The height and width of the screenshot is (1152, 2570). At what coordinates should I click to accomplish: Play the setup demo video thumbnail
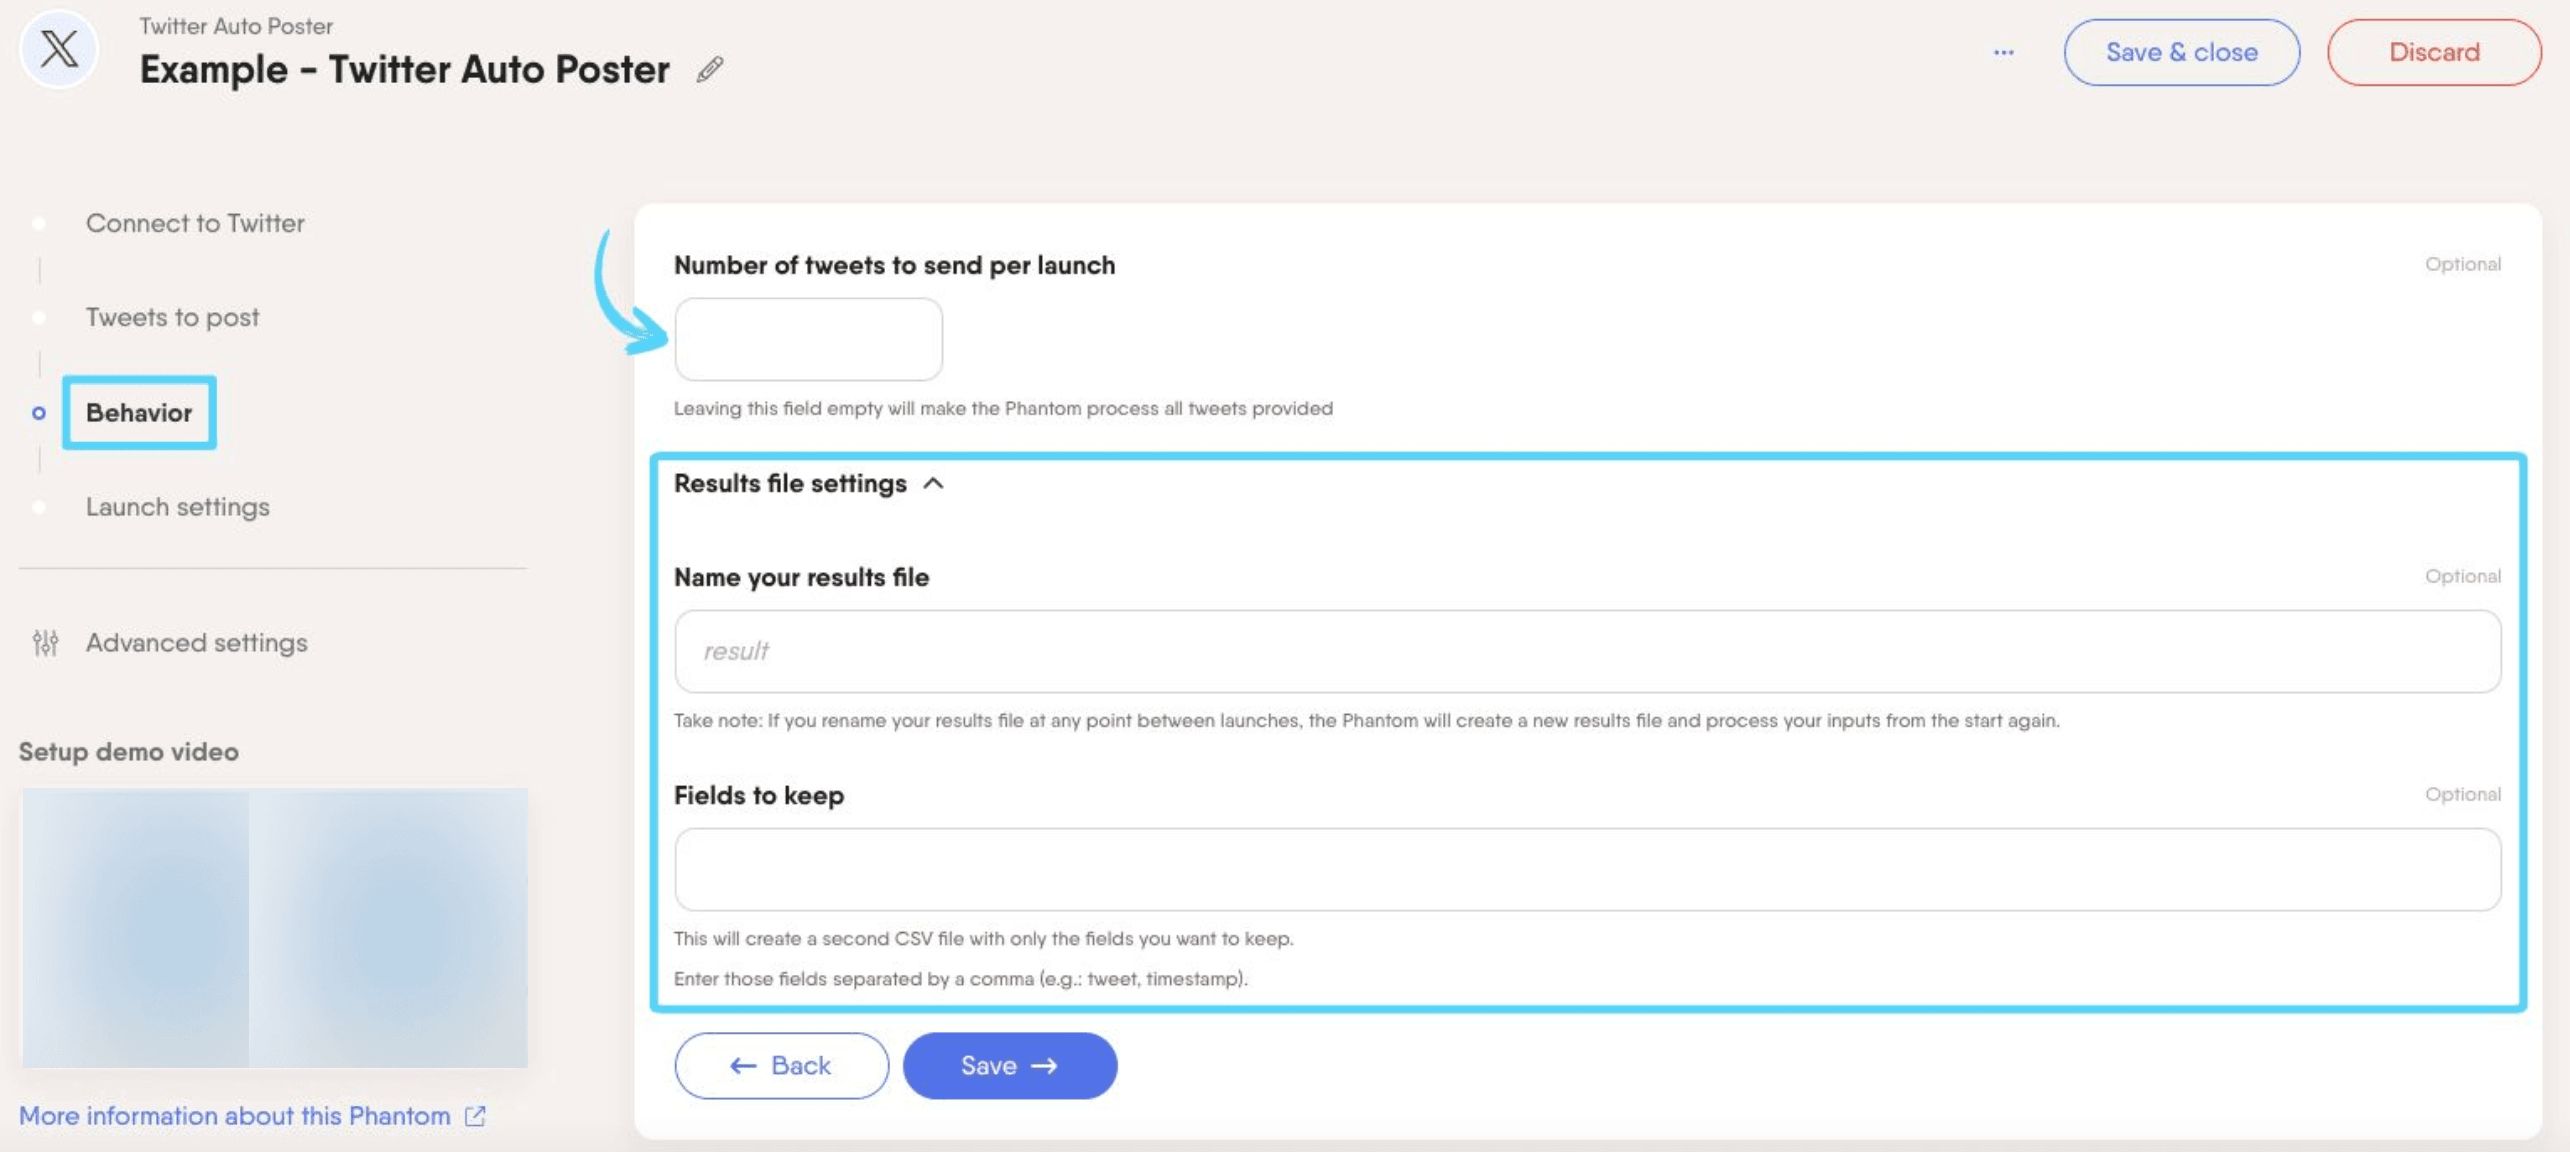coord(275,928)
